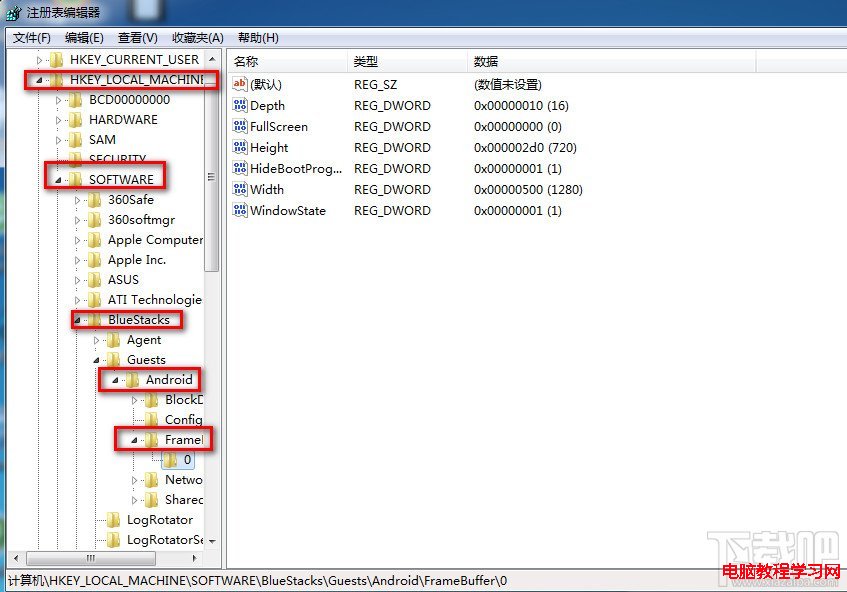Click the tree horizontal scrollbar thumb
Screen dimensions: 847x592
[x=91, y=558]
